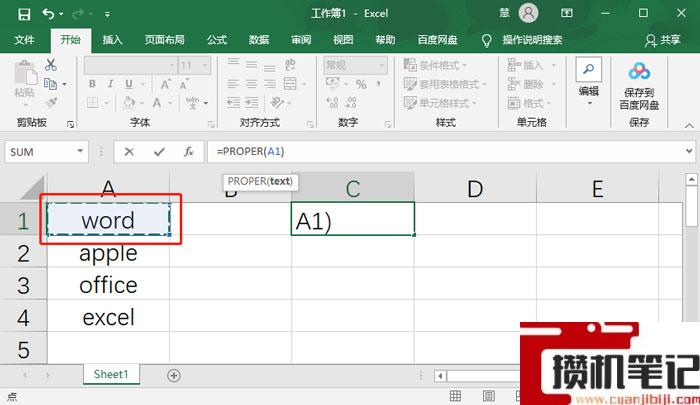The height and width of the screenshot is (405, 700).
Task: Open the 文件 menu
Action: coord(24,40)
